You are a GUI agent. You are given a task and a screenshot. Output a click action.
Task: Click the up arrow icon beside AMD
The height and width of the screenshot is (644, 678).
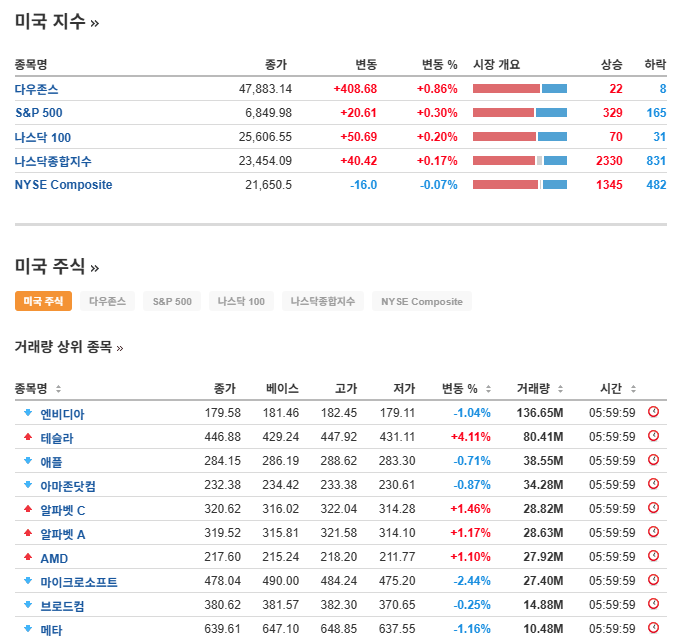coord(28,557)
